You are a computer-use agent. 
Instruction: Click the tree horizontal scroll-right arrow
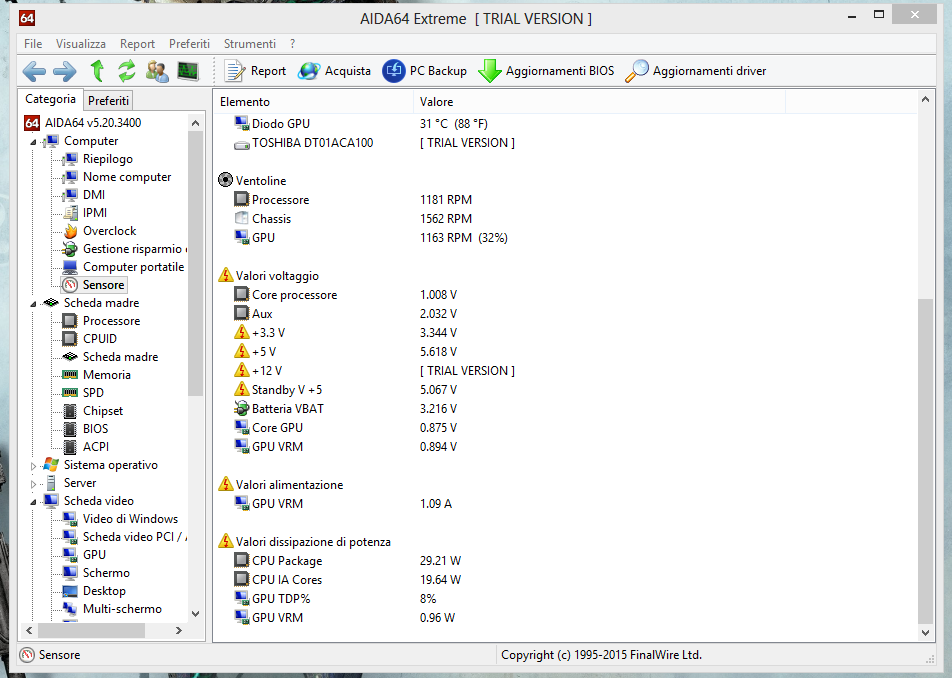(x=178, y=631)
